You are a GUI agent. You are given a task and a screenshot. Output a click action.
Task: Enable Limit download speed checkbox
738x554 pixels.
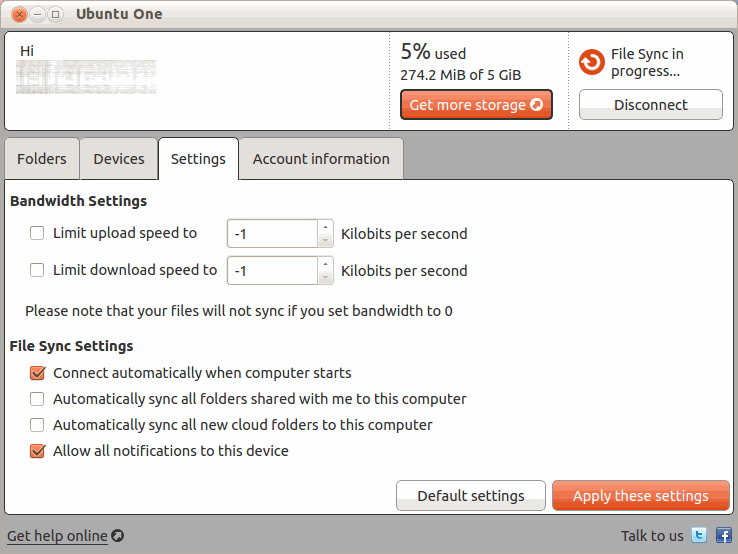[37, 270]
